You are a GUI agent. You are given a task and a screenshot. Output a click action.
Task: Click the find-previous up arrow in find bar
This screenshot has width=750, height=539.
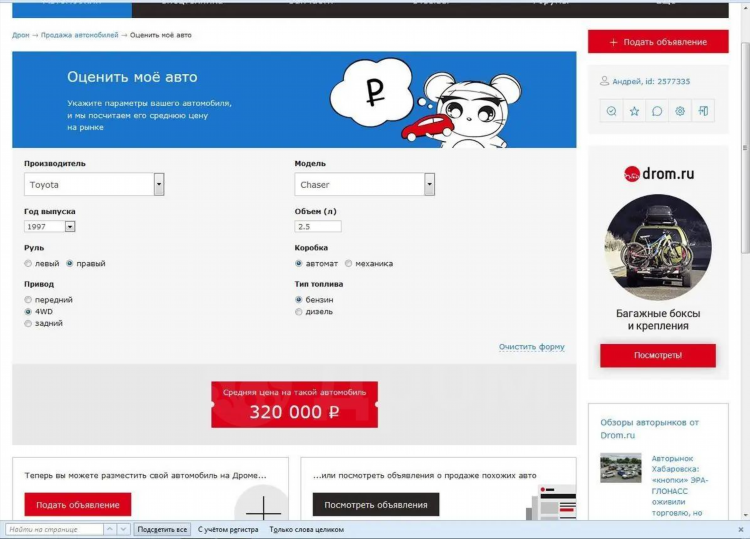tap(110, 529)
